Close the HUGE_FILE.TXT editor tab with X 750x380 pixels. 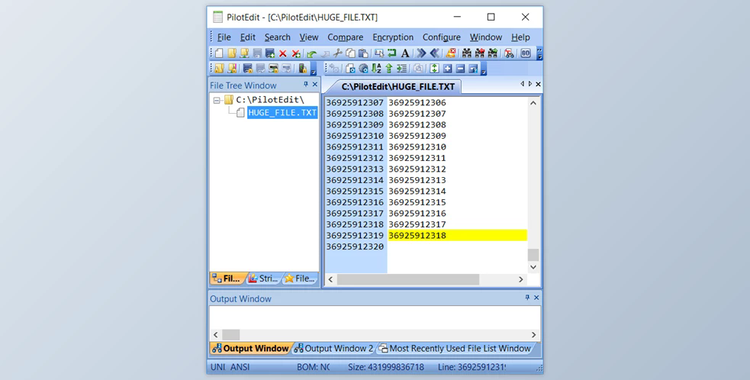click(x=538, y=84)
